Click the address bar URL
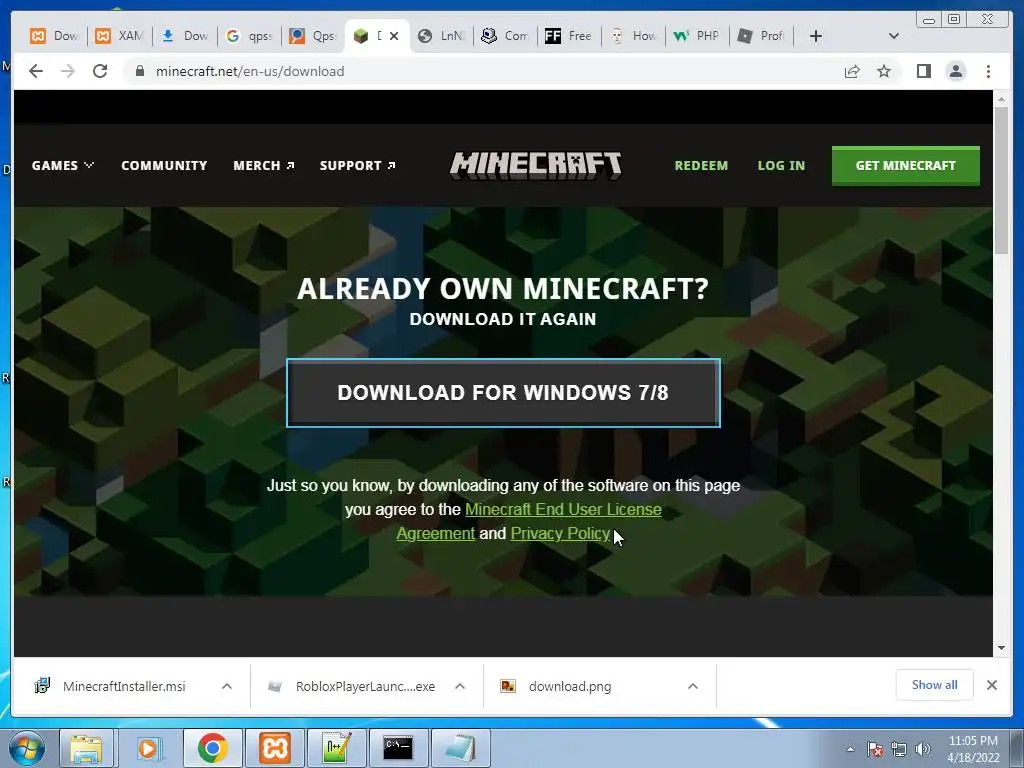 coord(249,71)
